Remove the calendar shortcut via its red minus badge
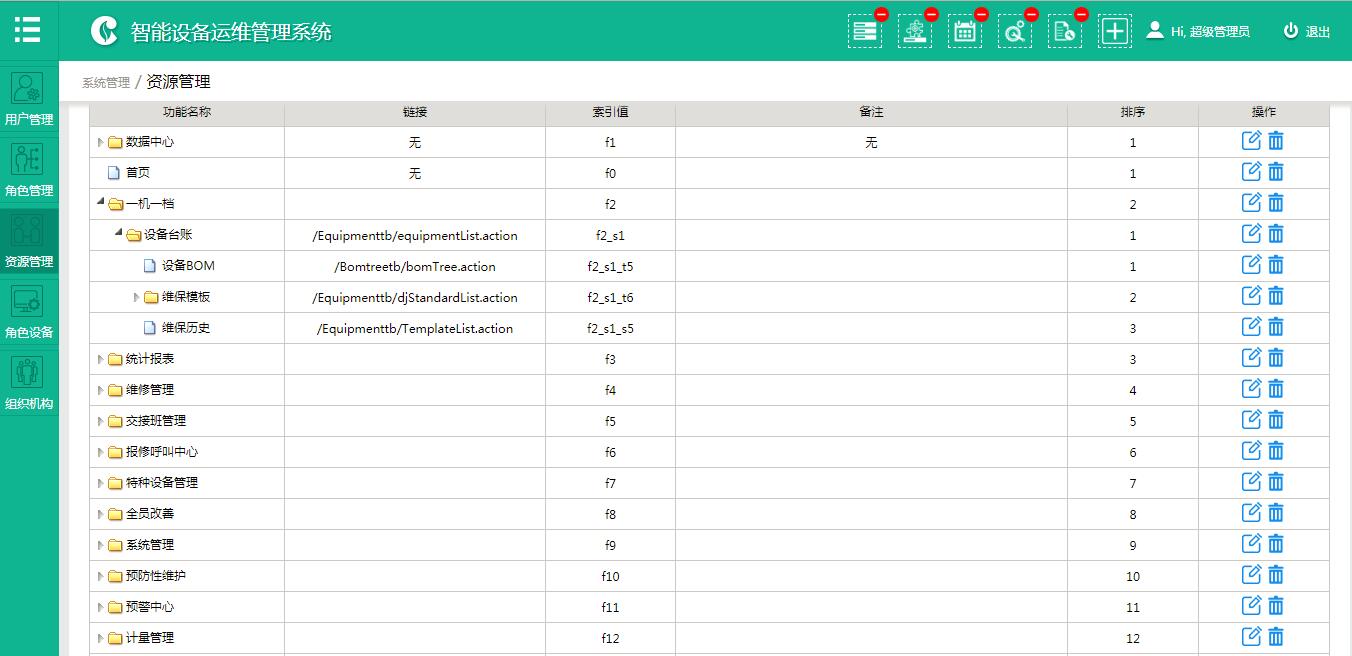The image size is (1352, 656). click(x=981, y=14)
